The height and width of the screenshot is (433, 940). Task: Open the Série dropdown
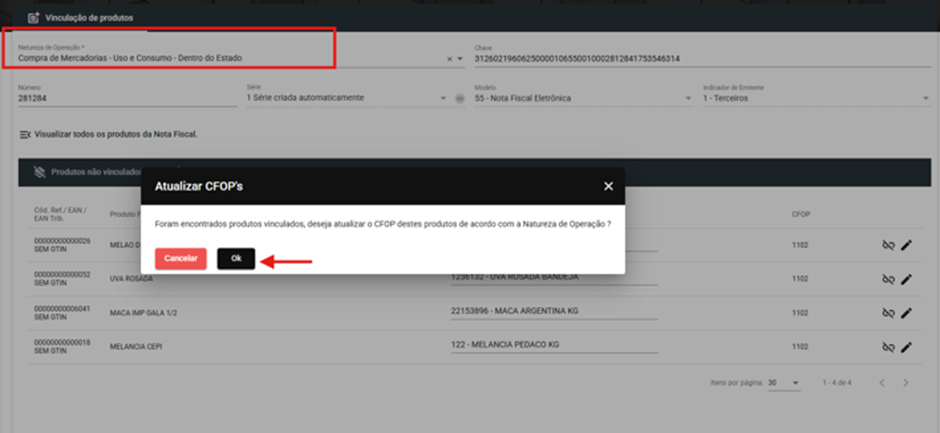tap(443, 98)
